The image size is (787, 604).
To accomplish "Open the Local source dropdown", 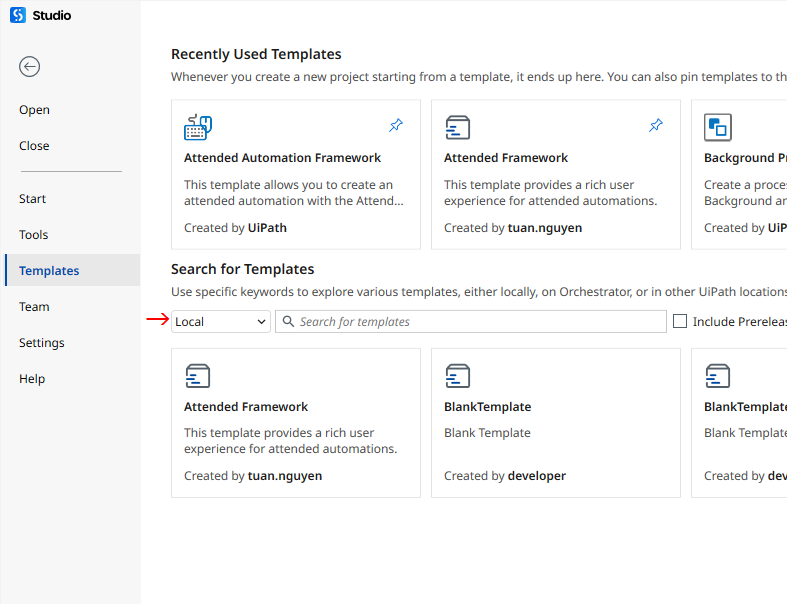I will tap(221, 321).
